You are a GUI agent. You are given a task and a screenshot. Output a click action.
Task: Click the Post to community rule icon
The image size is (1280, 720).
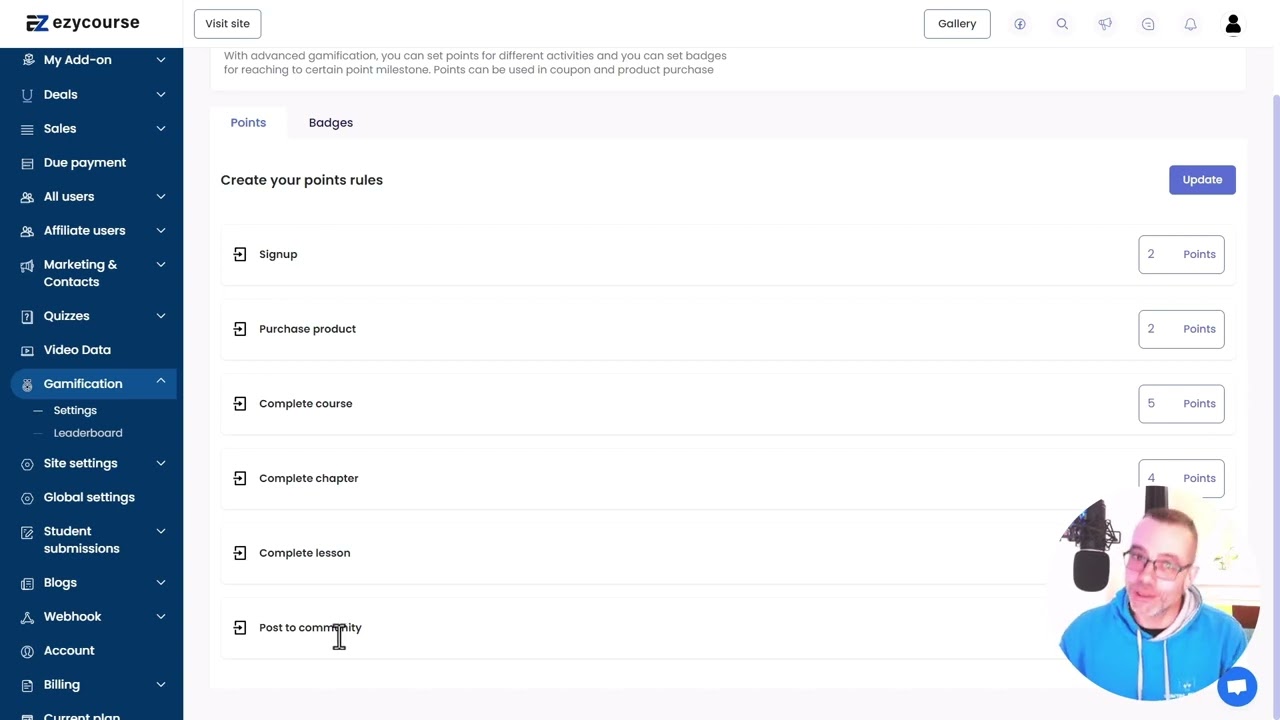point(240,628)
